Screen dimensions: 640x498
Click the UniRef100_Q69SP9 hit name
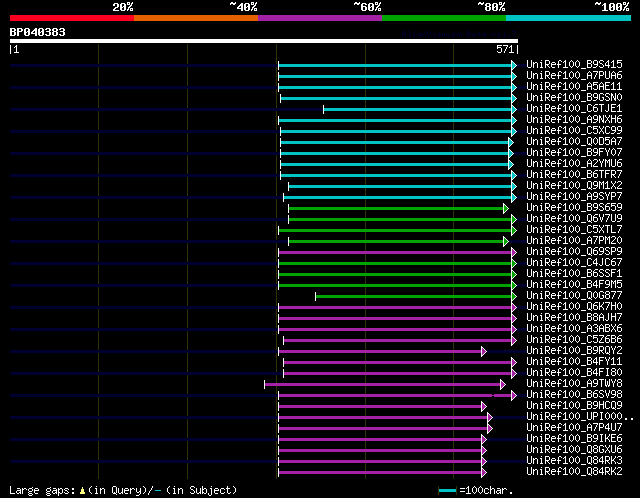coord(574,252)
